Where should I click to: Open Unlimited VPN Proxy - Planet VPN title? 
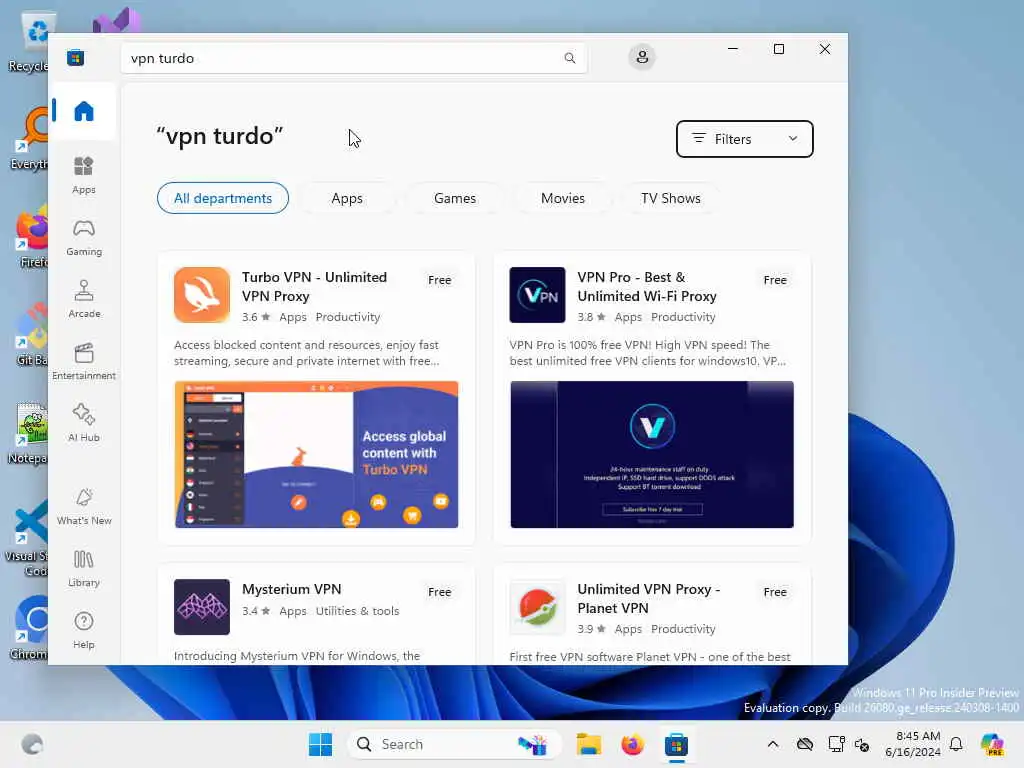648,599
